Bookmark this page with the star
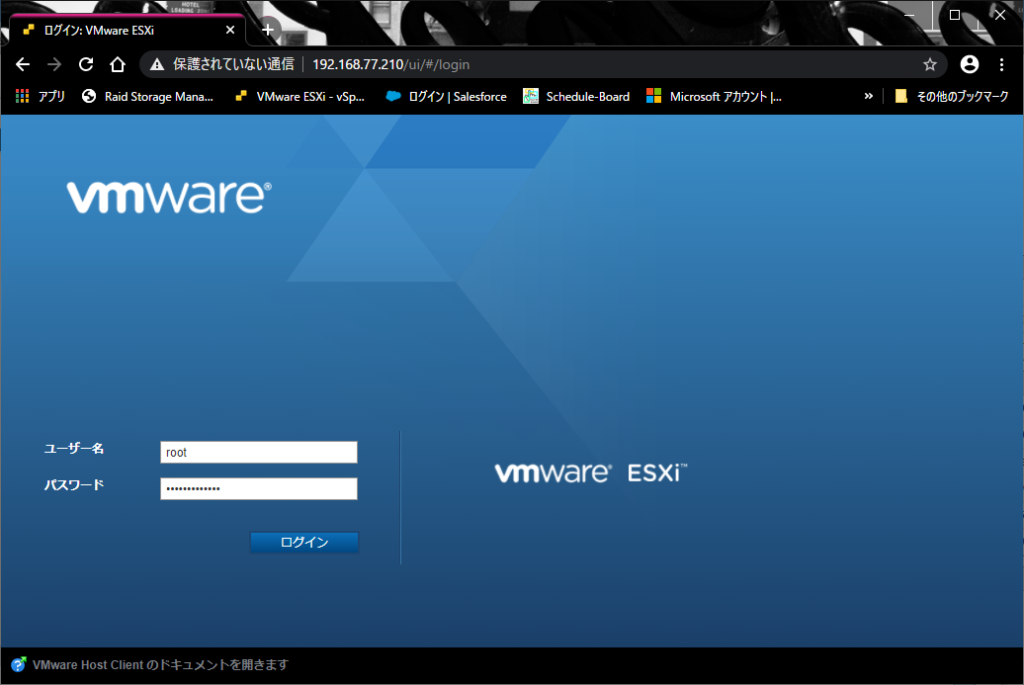Image resolution: width=1024 pixels, height=685 pixels. [x=930, y=64]
